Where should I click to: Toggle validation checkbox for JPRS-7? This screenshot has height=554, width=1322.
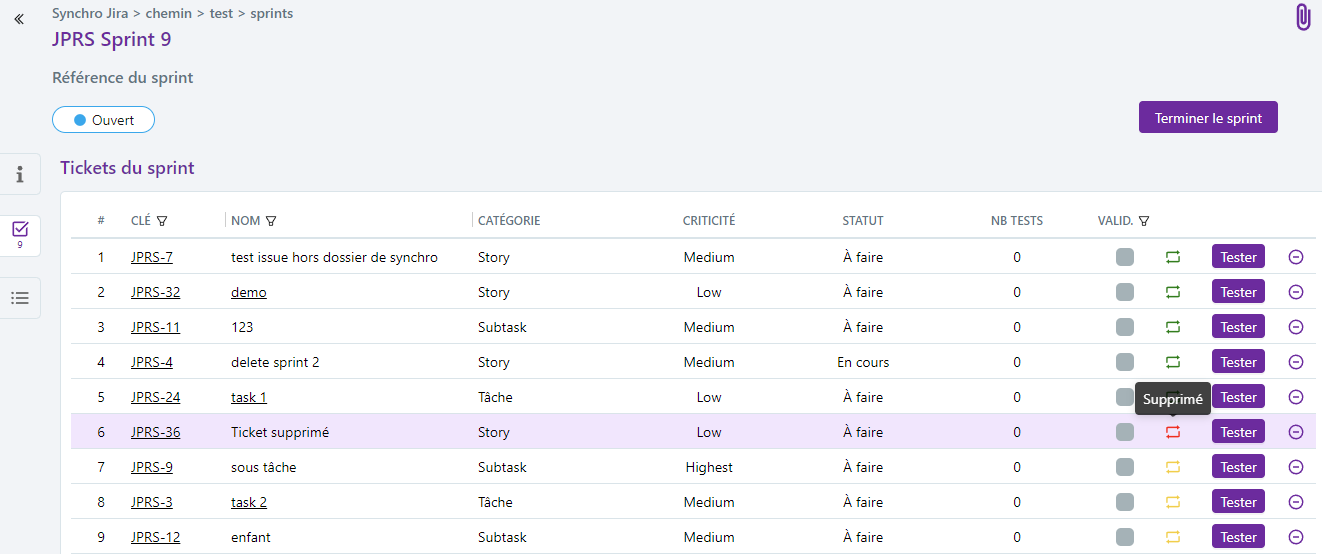pyautogui.click(x=1125, y=257)
